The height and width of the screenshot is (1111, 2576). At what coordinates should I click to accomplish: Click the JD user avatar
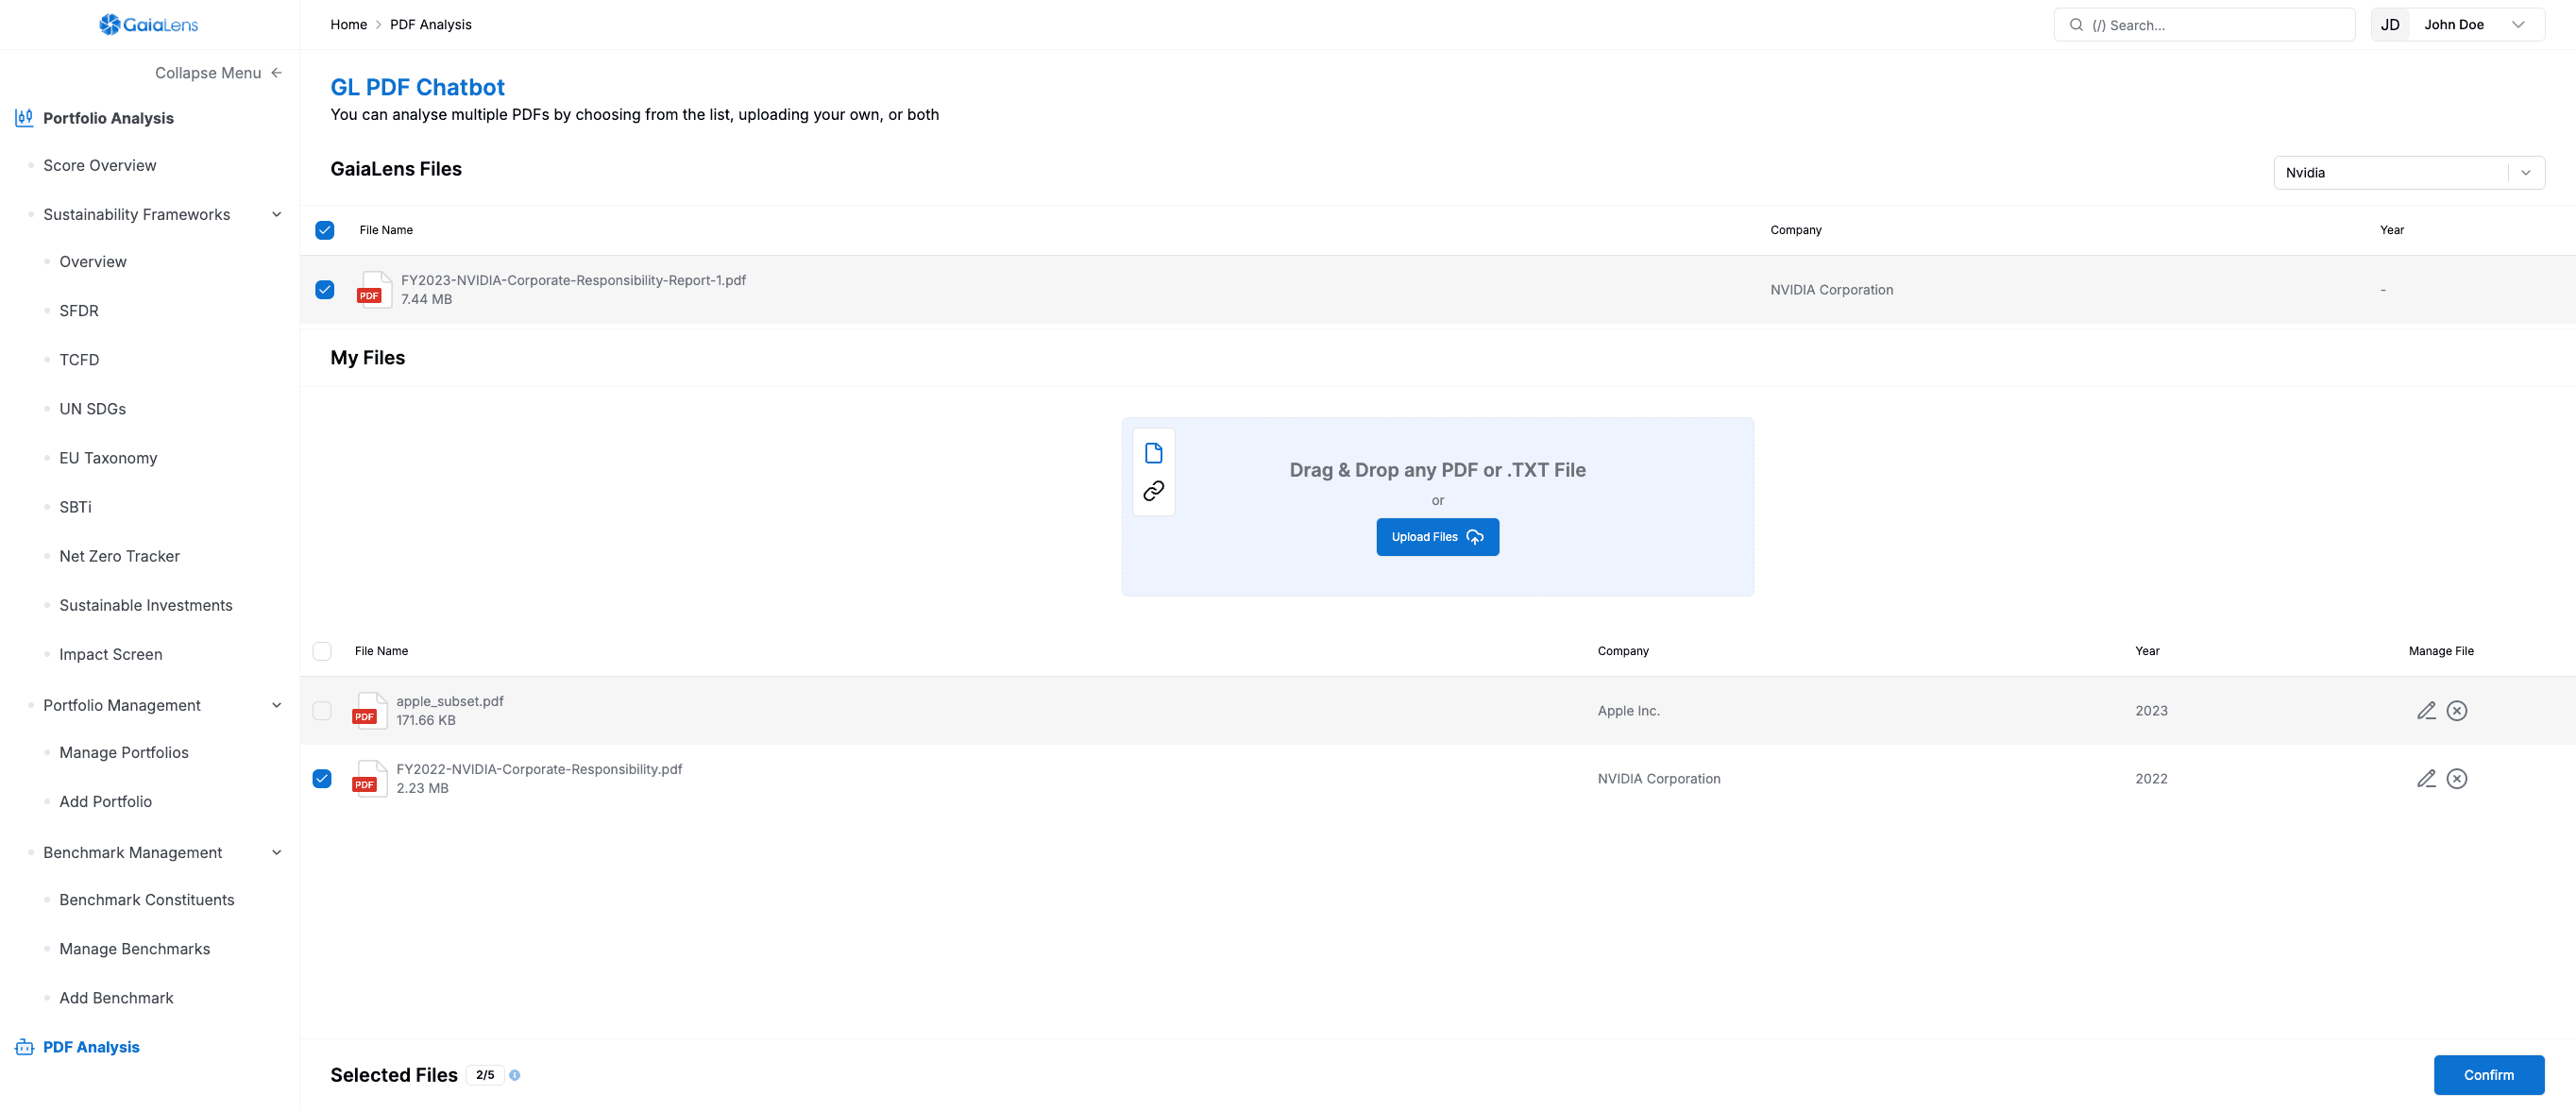[2390, 25]
